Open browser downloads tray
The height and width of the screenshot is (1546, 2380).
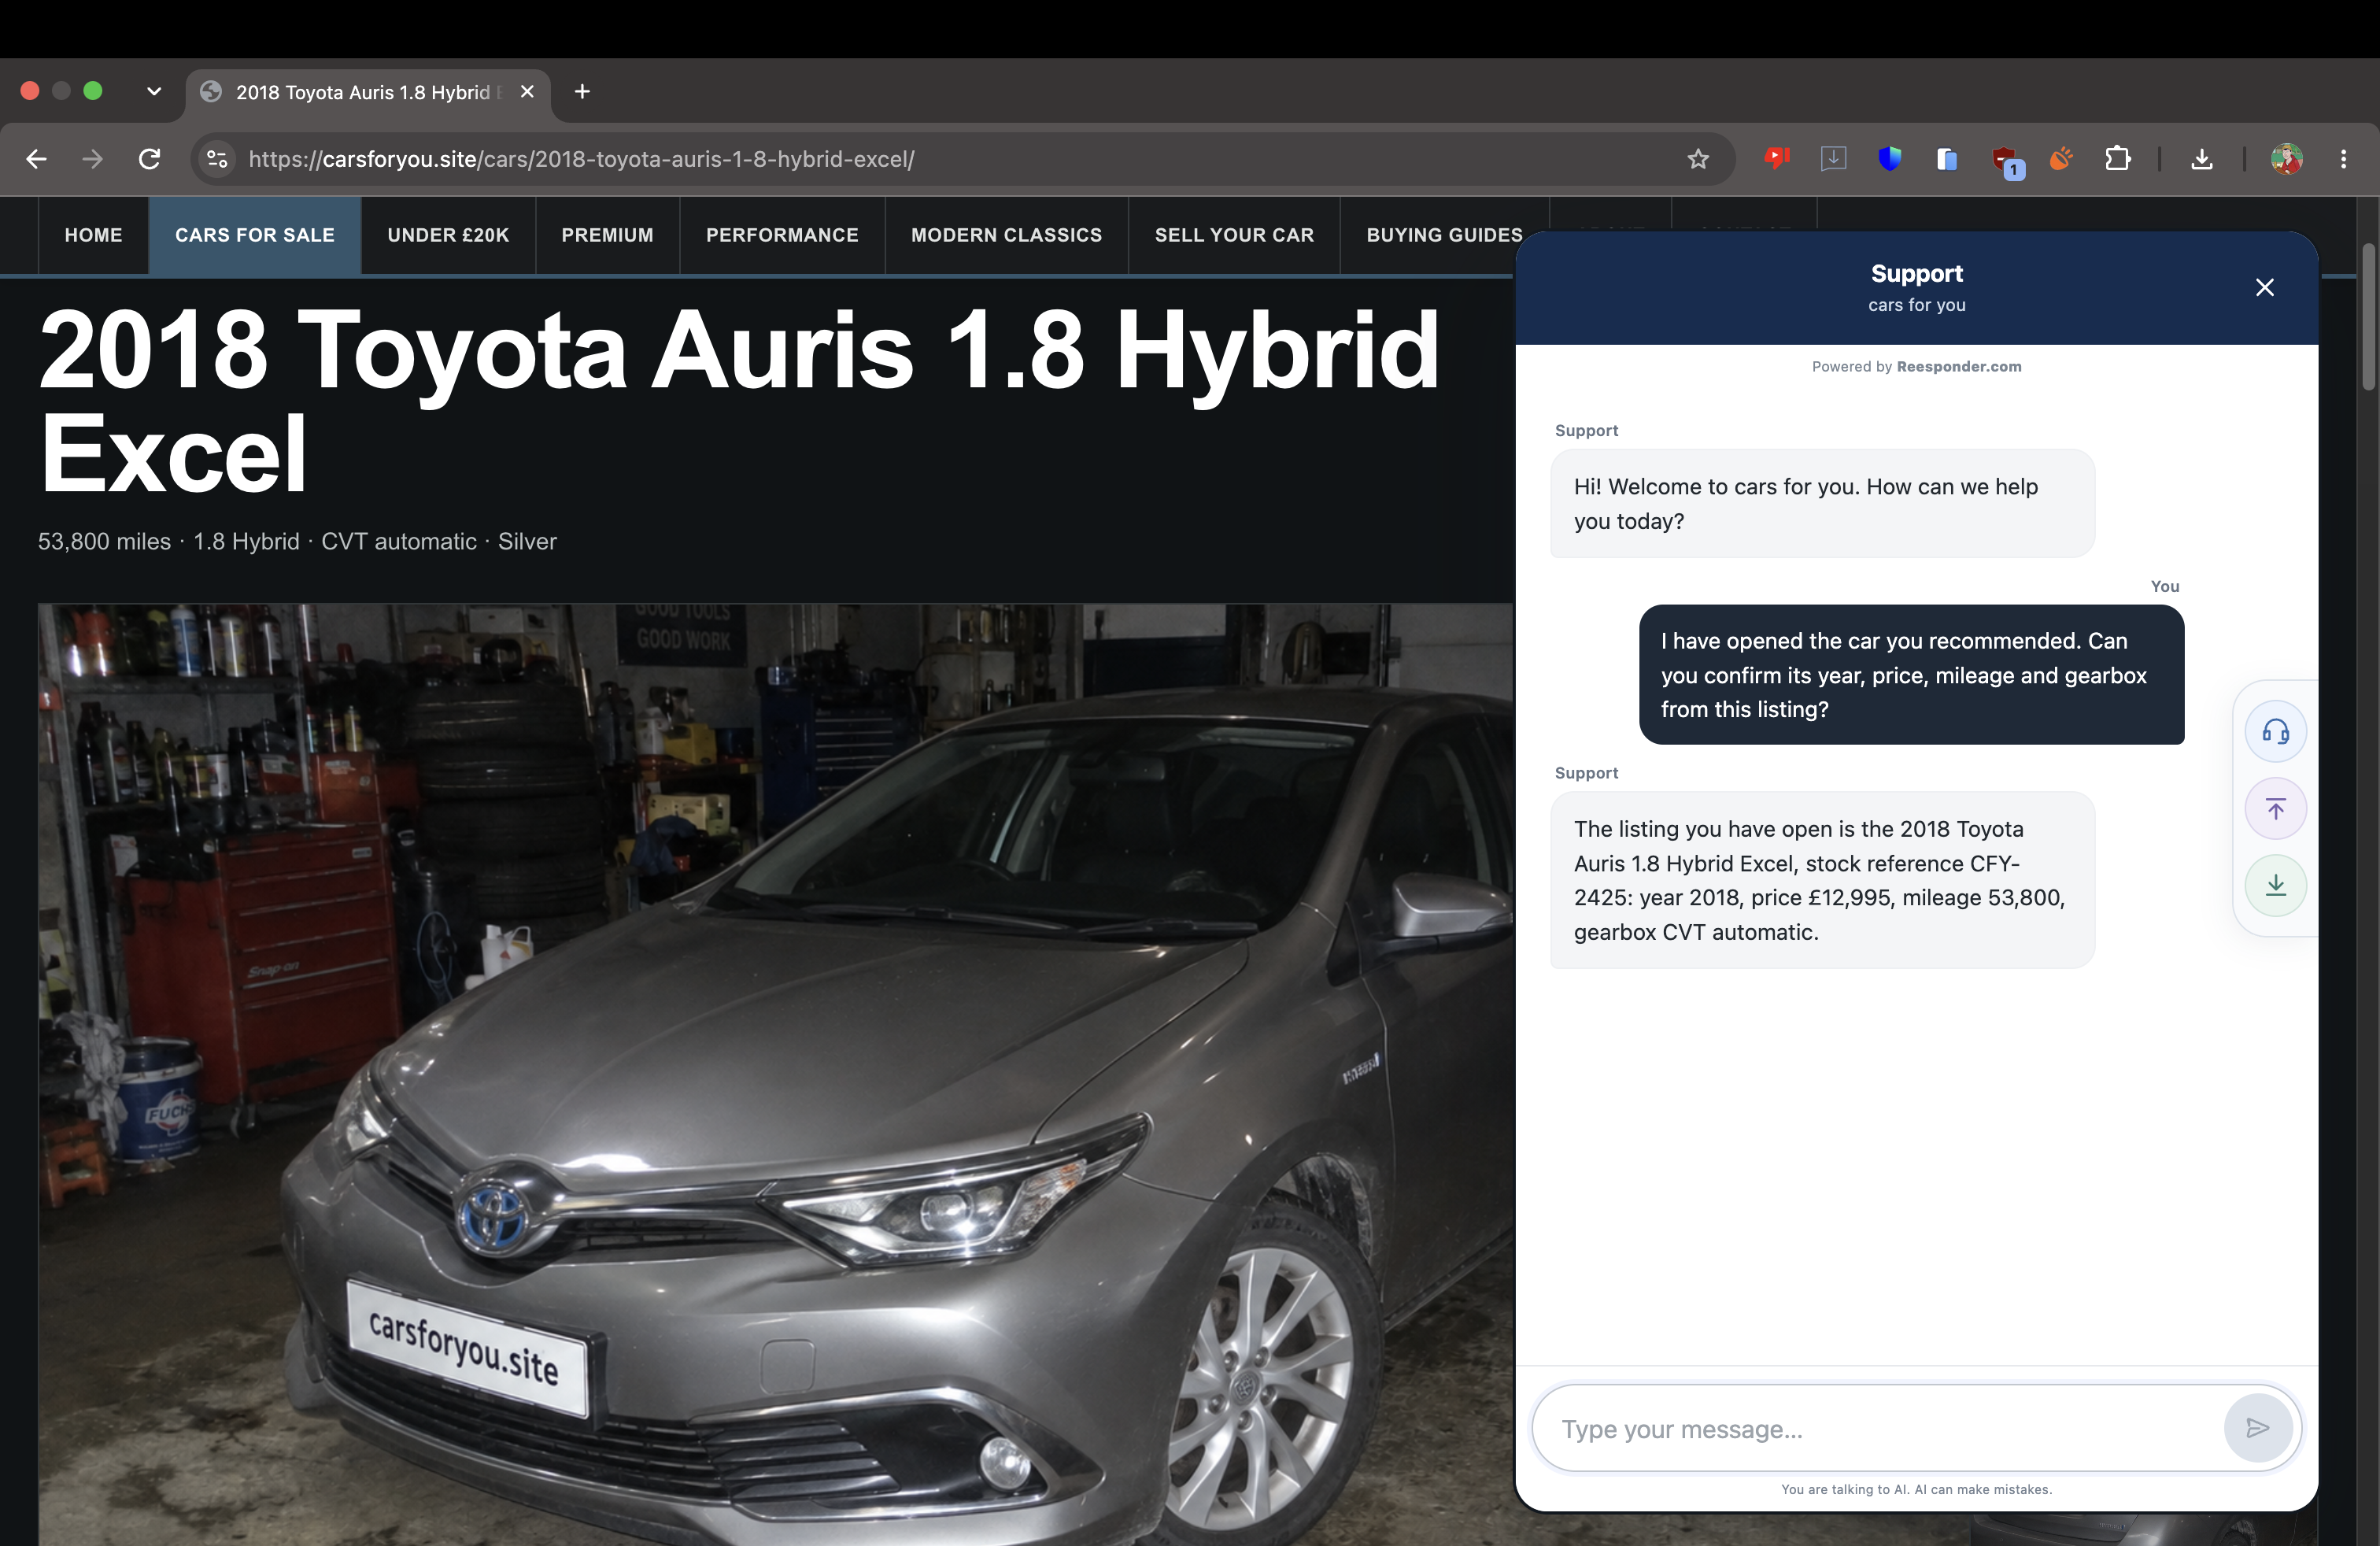point(2202,159)
